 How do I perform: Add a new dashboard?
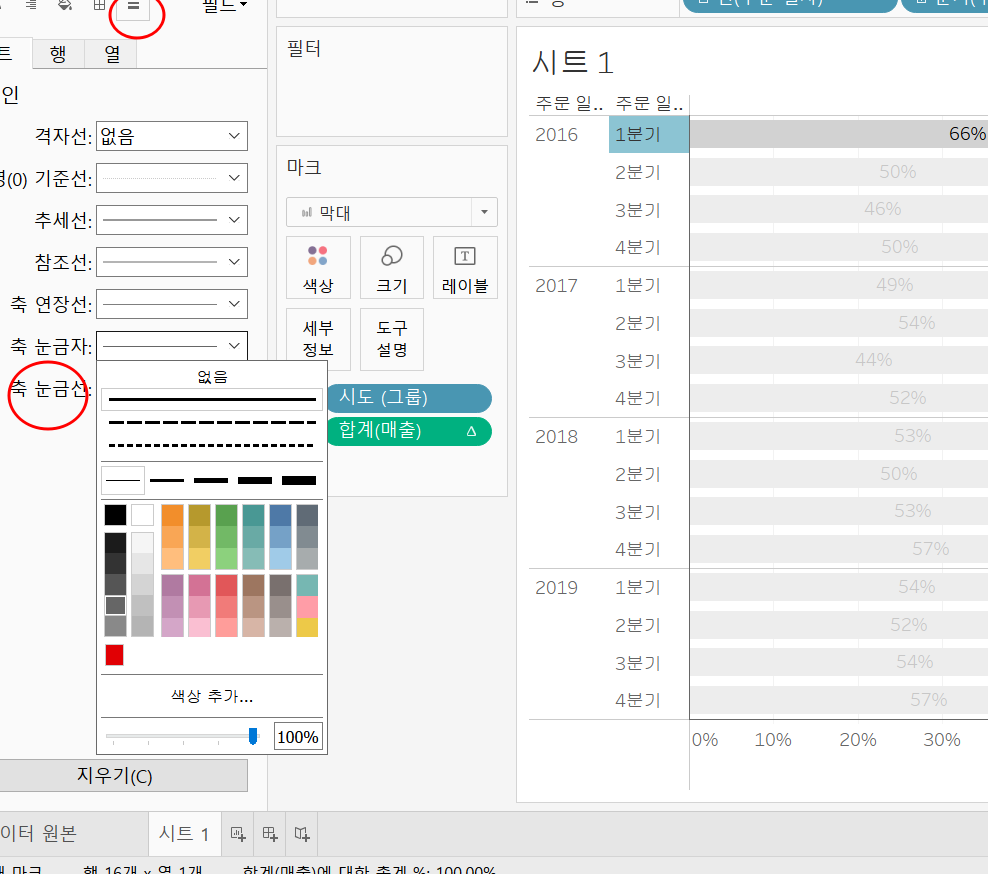coord(270,834)
